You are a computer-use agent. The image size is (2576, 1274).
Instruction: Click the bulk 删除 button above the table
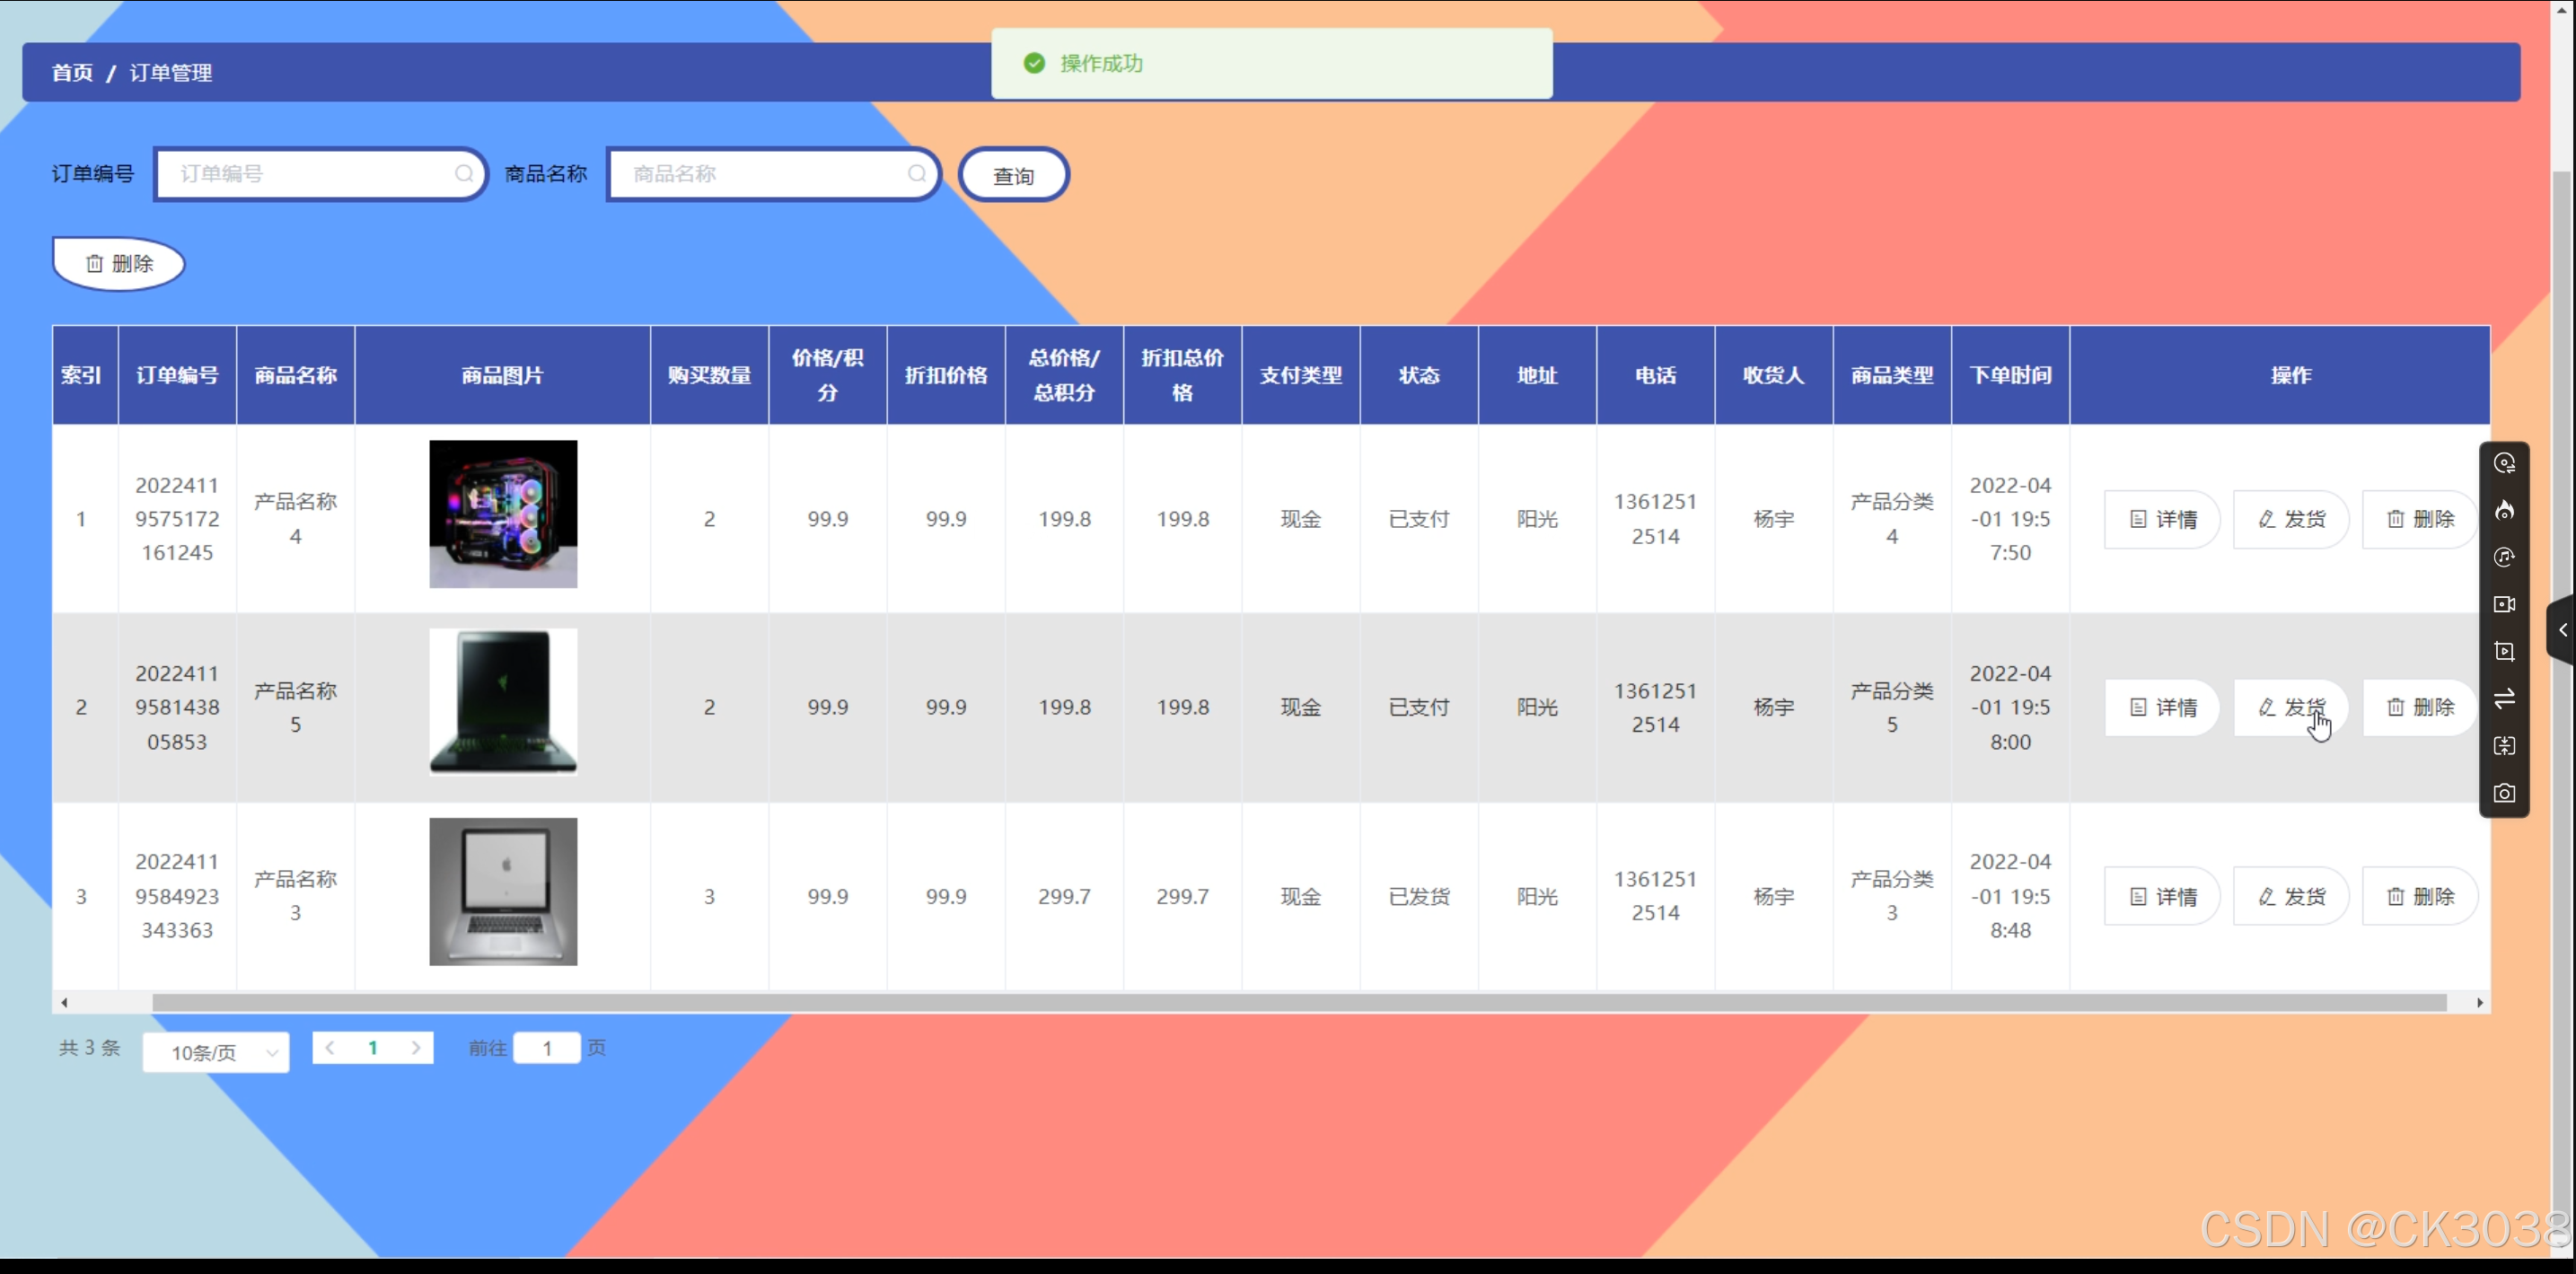pos(119,264)
